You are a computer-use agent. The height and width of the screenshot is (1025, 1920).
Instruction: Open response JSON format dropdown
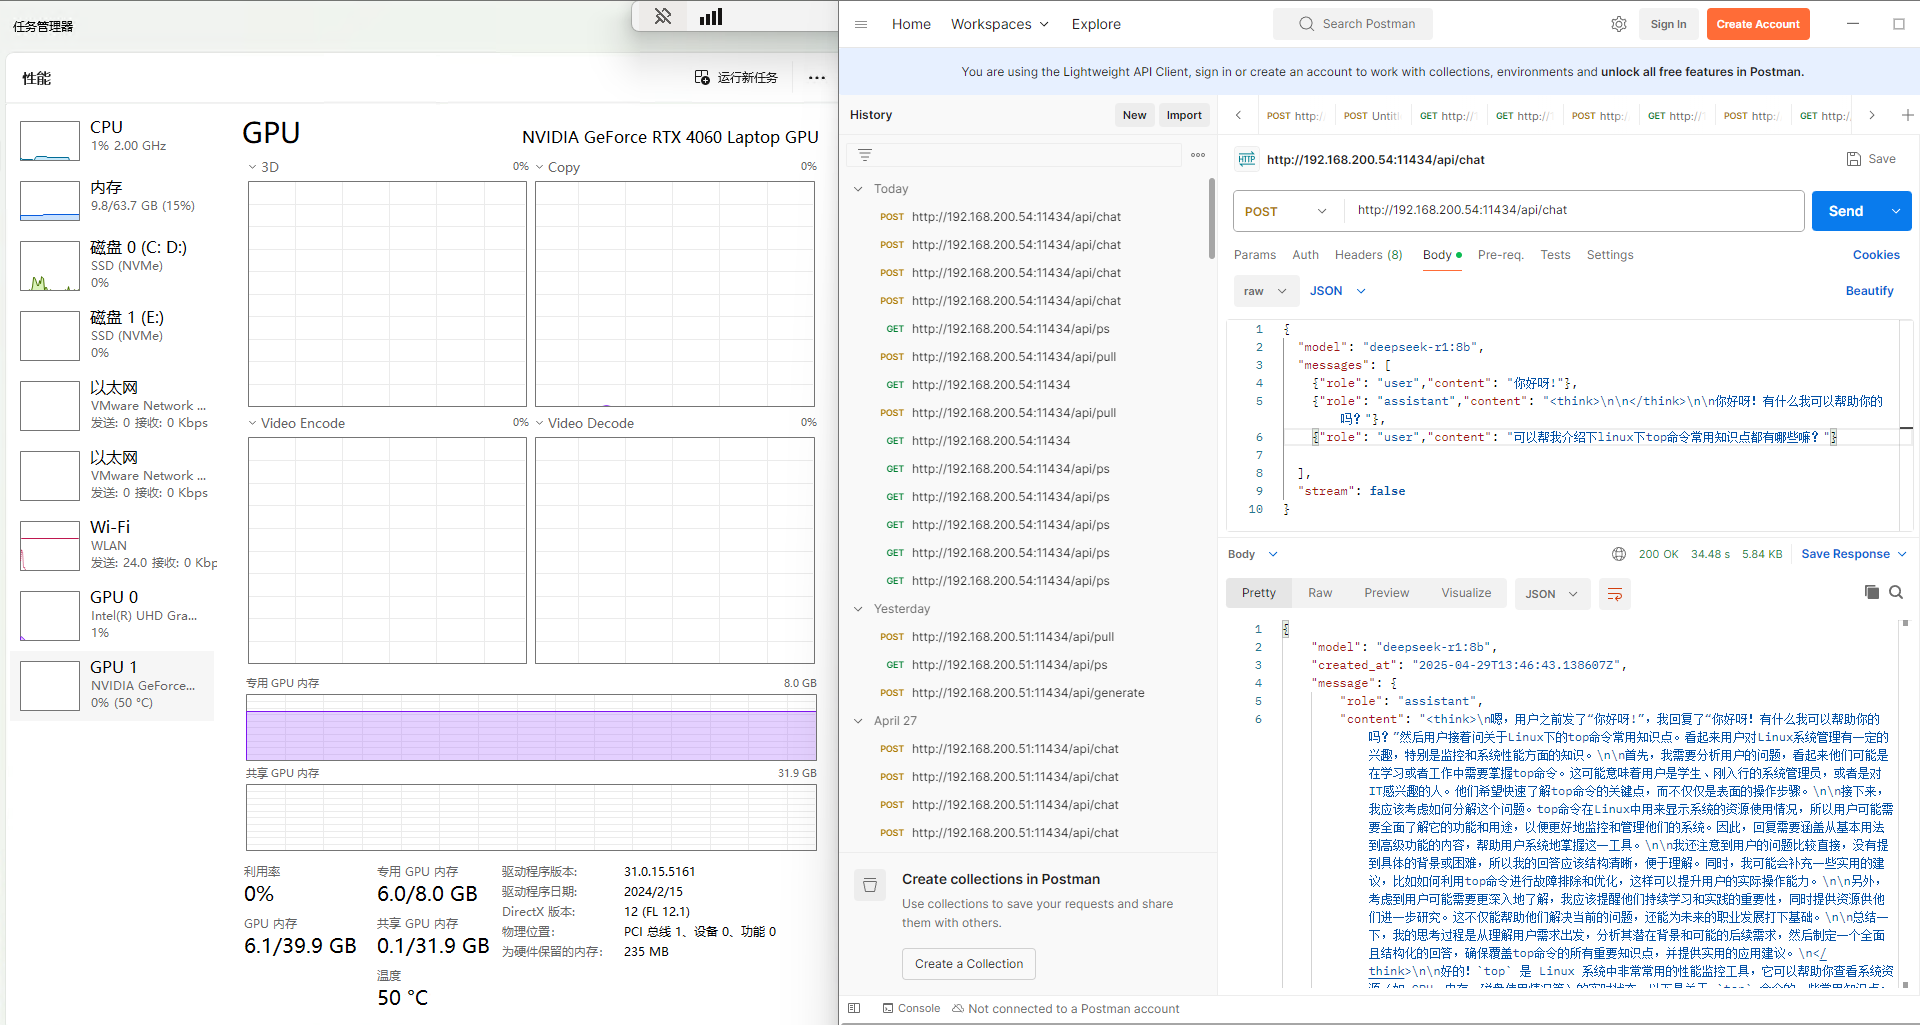click(1551, 594)
